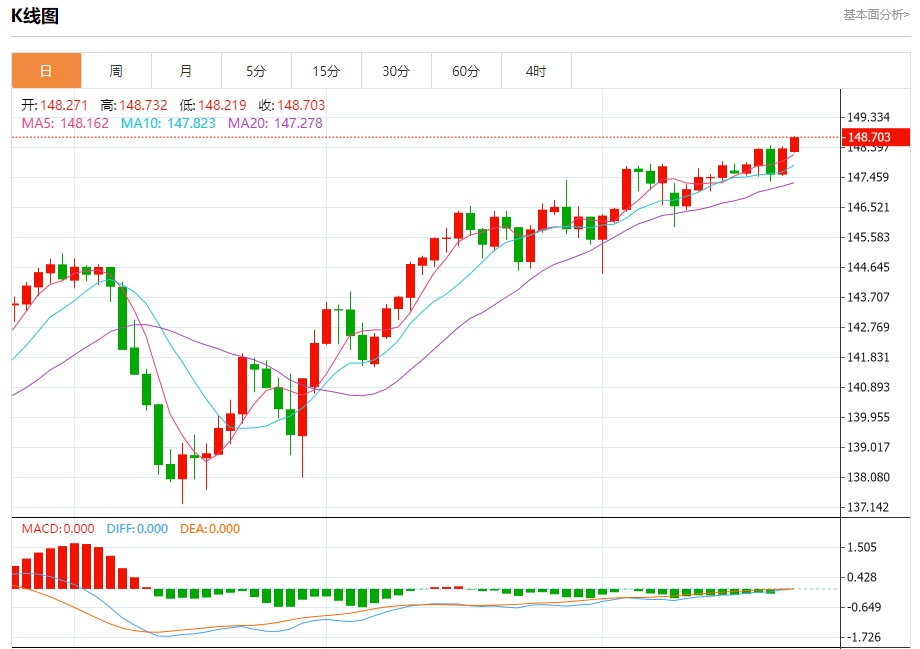Click the latest red candlestick at the right edge
920x649 pixels.
[x=794, y=144]
